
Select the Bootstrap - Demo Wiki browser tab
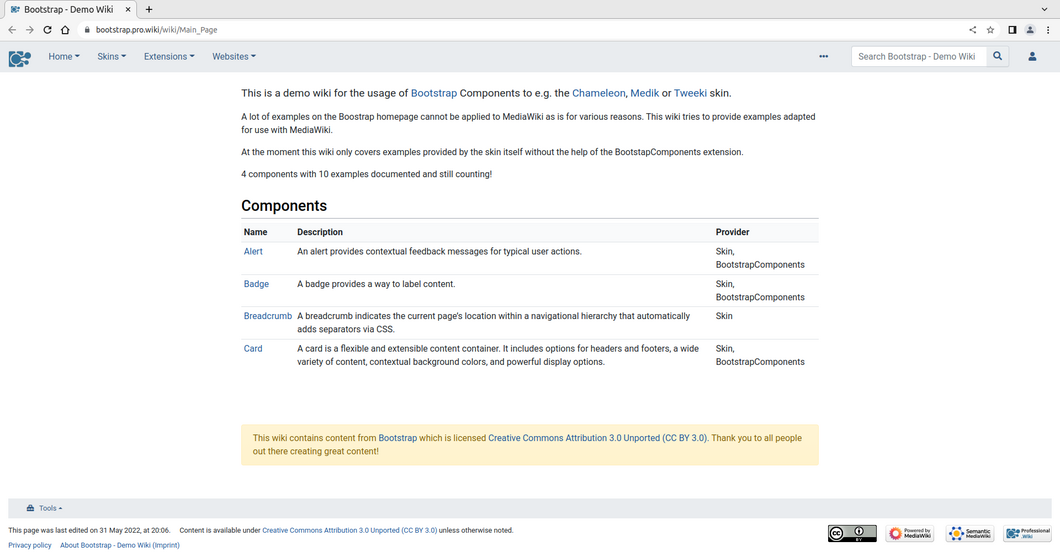[68, 9]
